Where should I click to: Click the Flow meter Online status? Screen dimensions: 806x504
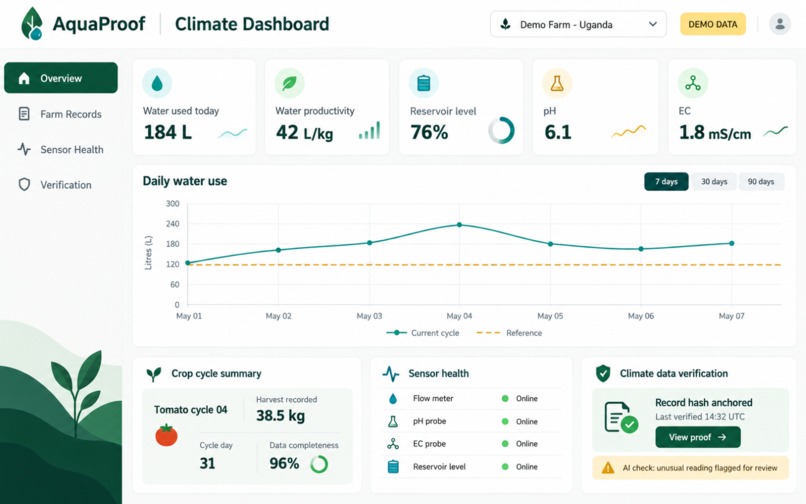pyautogui.click(x=520, y=399)
